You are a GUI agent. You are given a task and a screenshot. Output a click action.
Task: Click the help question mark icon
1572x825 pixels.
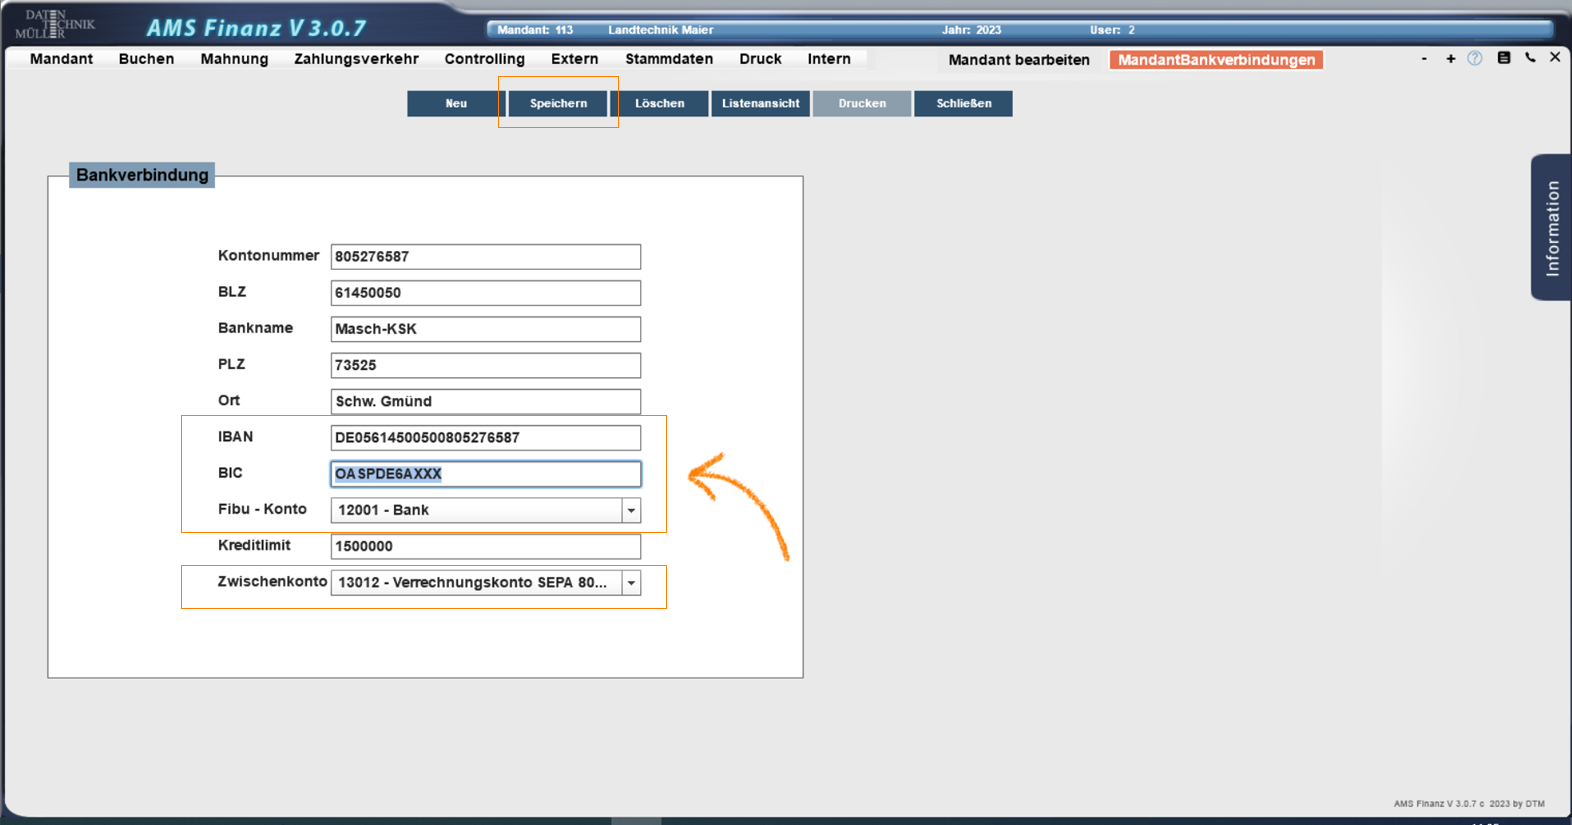click(1474, 58)
